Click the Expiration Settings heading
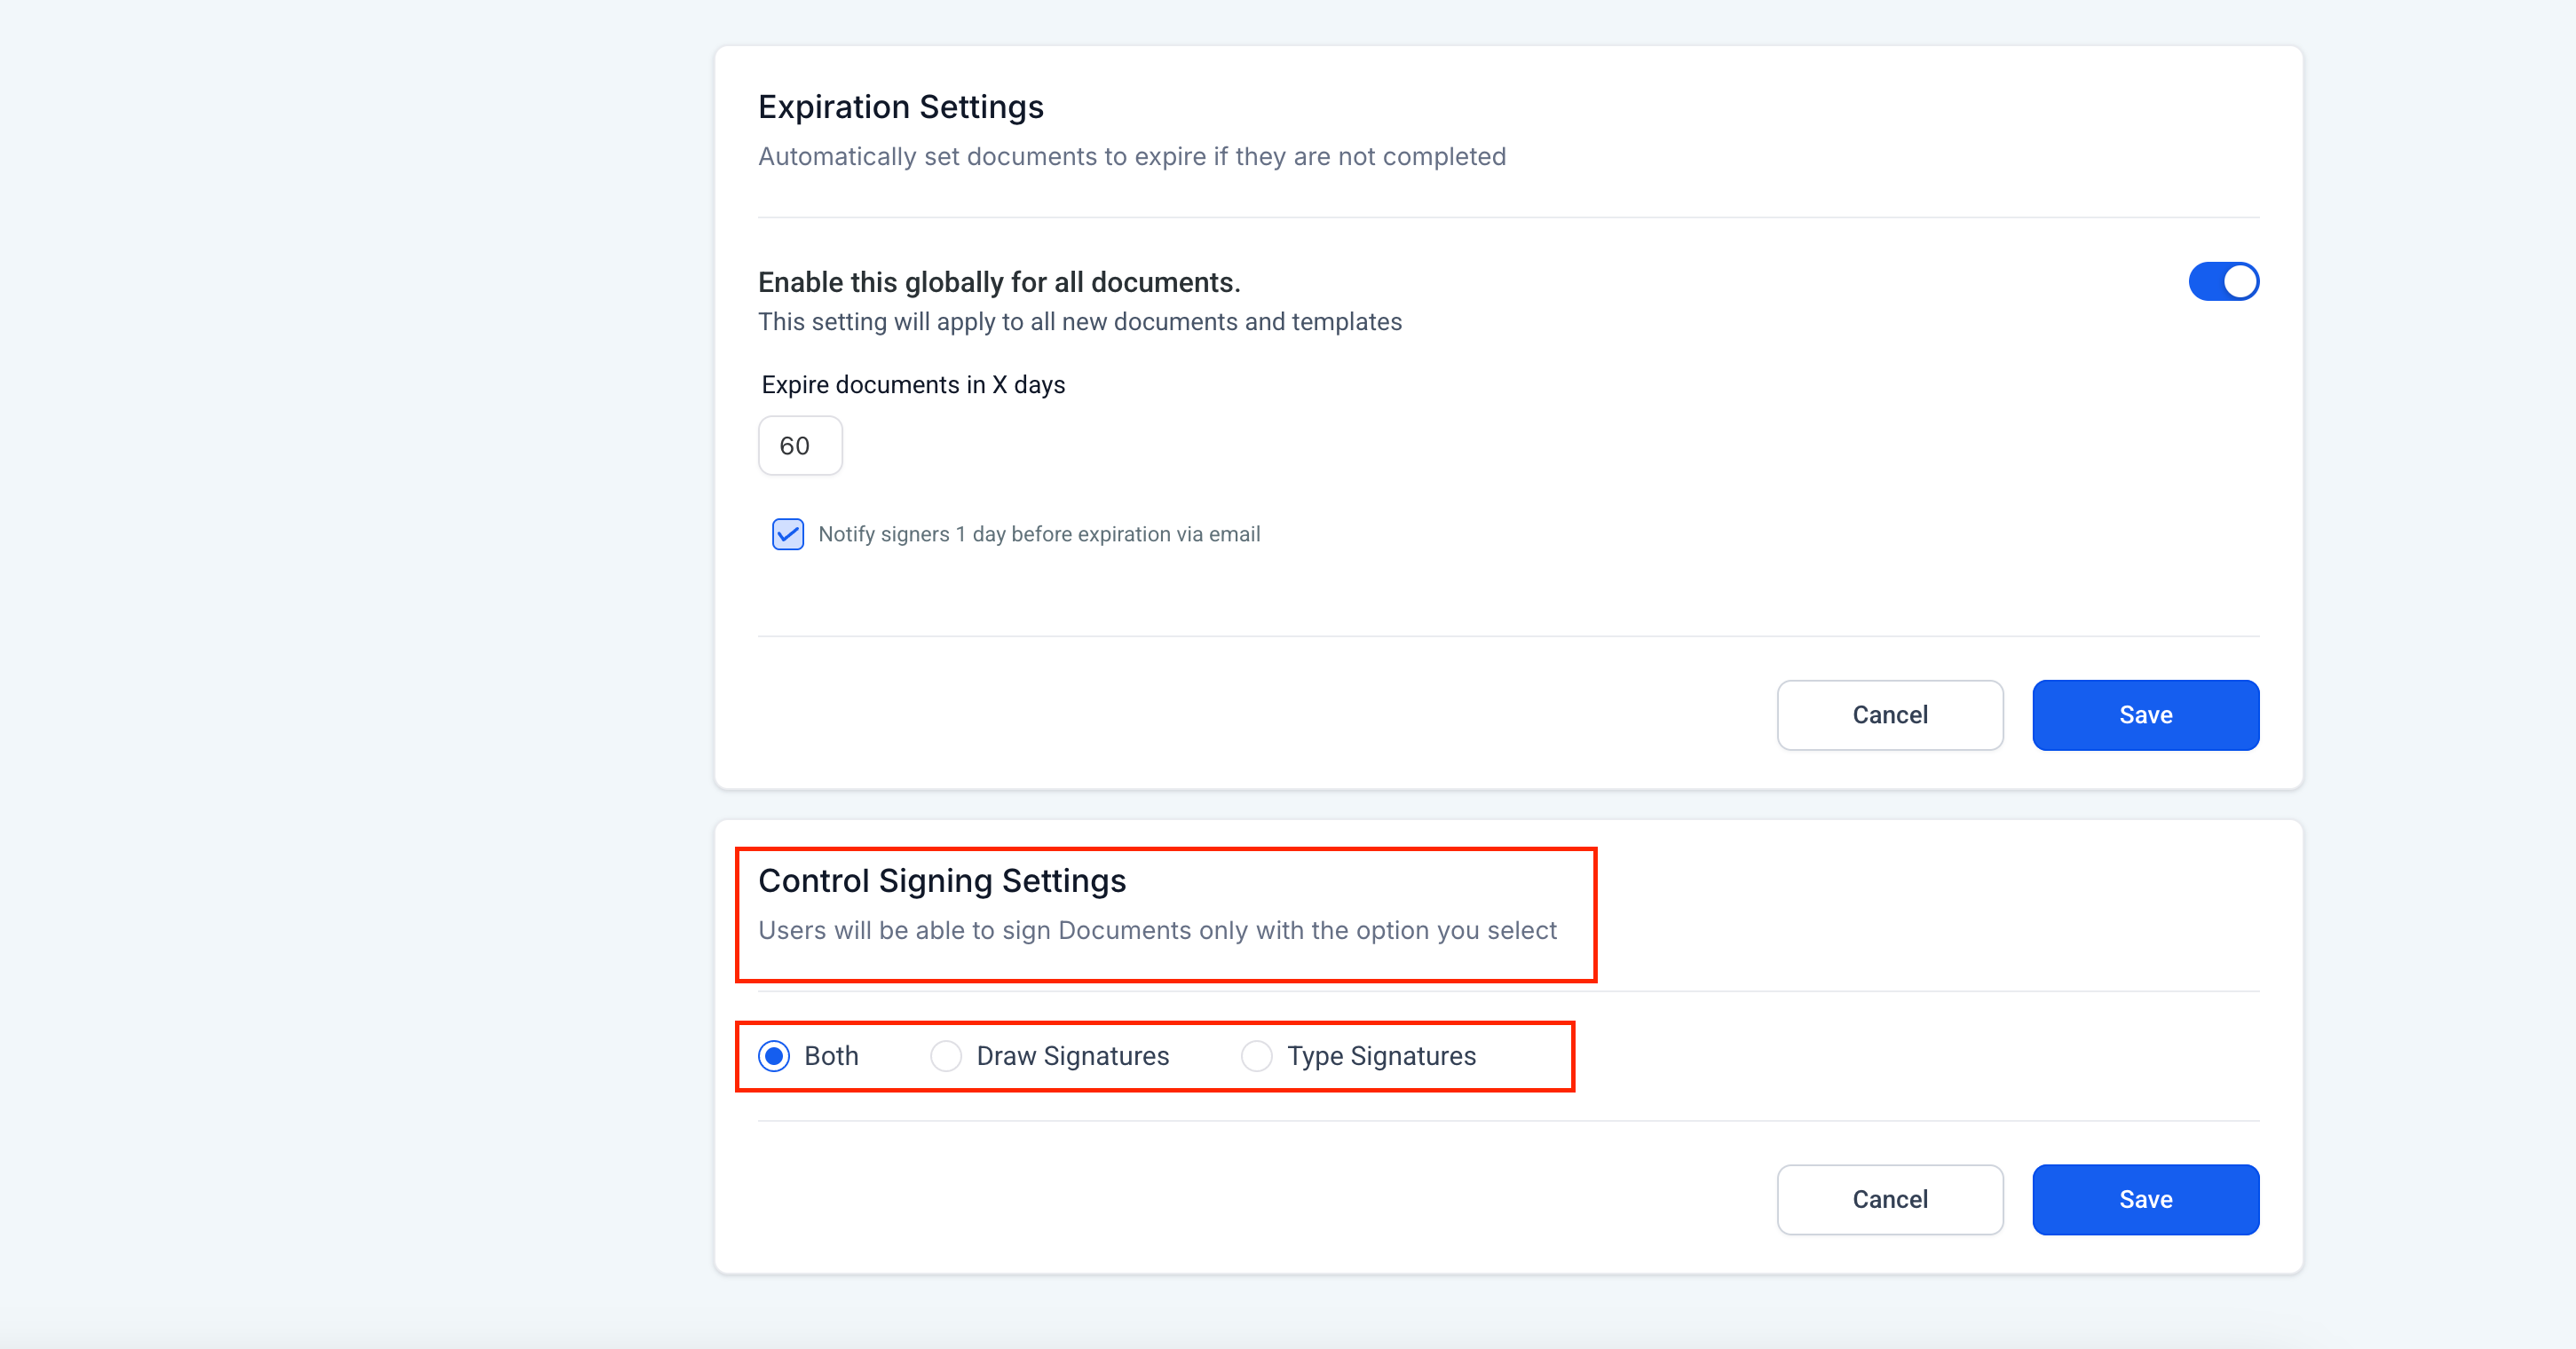2576x1349 pixels. click(900, 107)
